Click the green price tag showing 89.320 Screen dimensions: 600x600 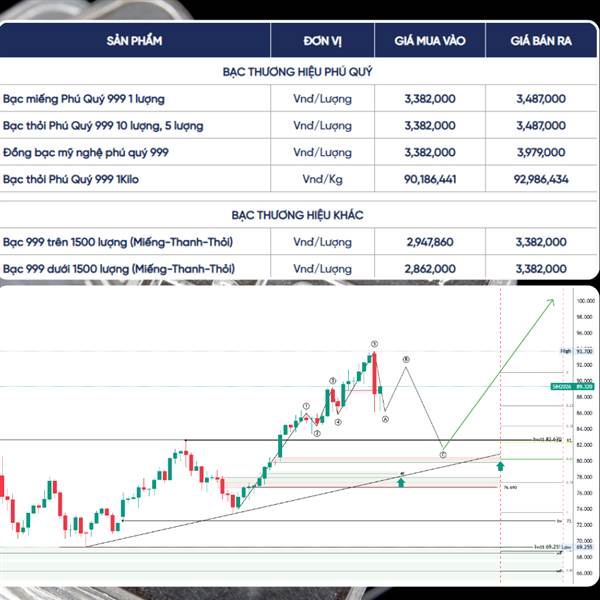(572, 387)
